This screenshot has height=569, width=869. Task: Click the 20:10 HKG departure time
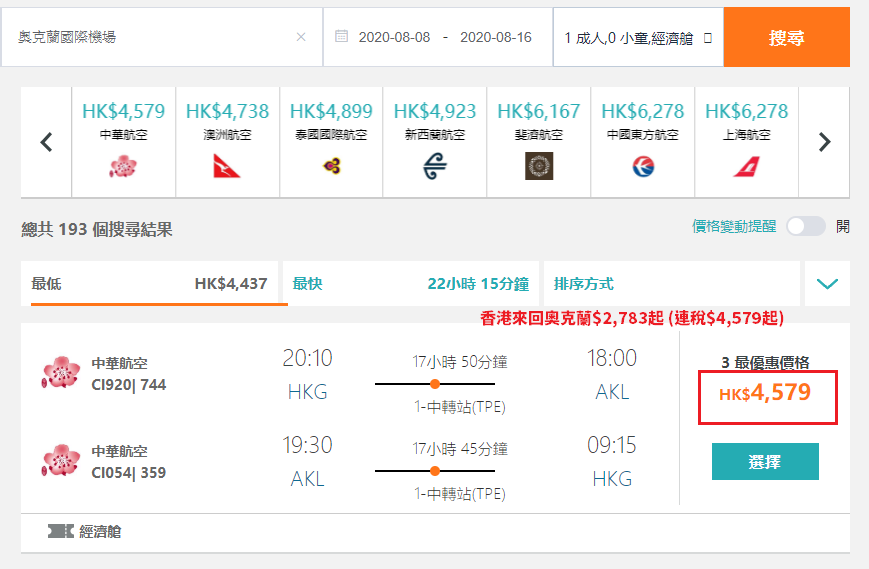point(308,358)
